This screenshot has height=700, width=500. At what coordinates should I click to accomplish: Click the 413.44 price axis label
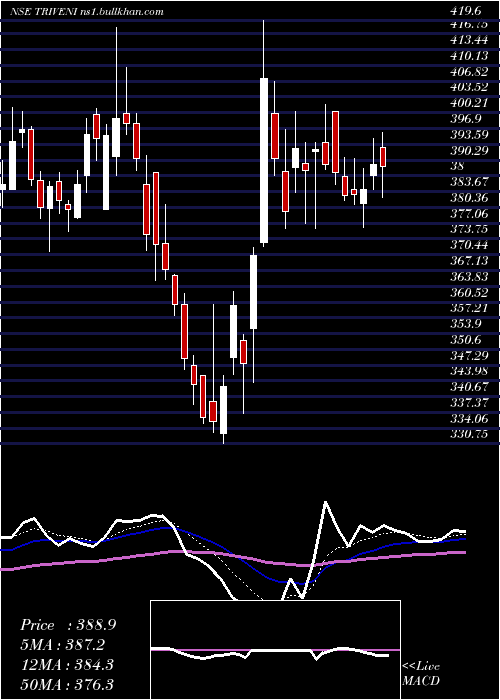469,41
